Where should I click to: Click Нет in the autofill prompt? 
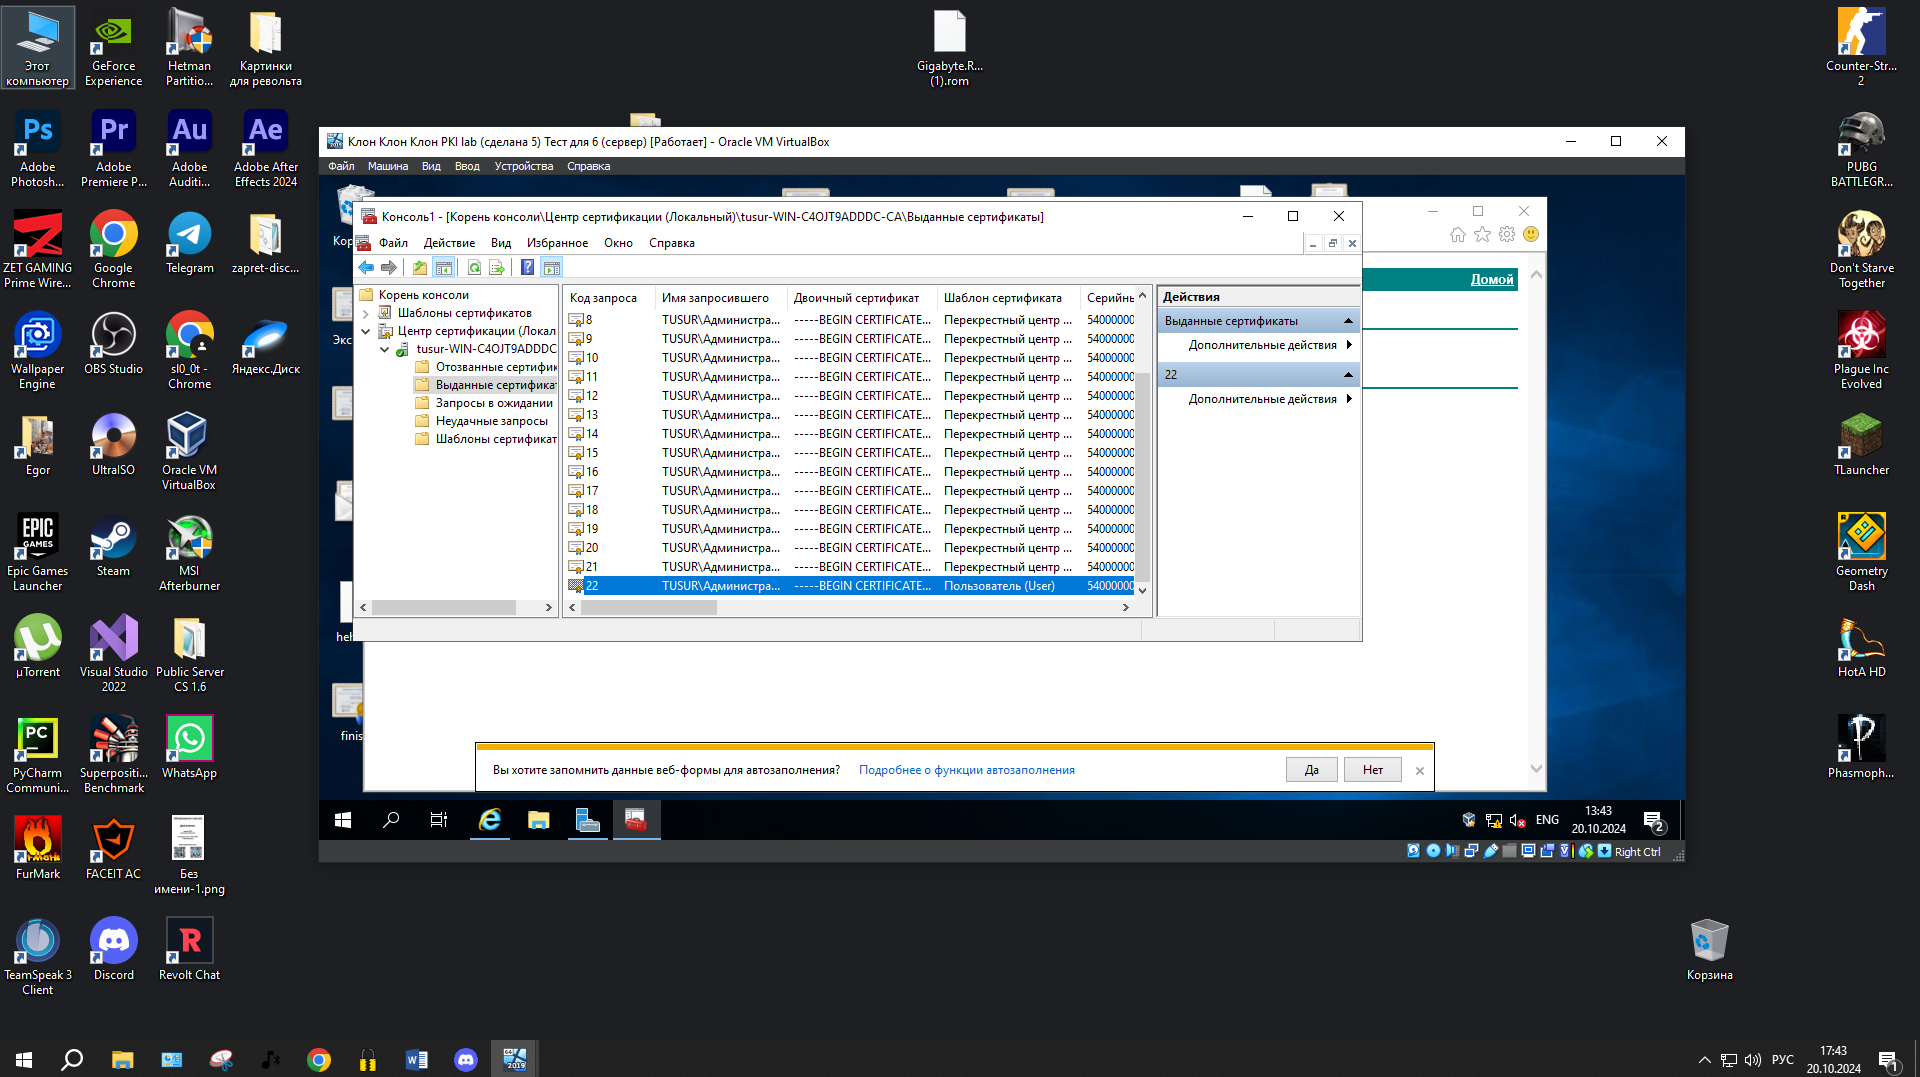tap(1372, 770)
